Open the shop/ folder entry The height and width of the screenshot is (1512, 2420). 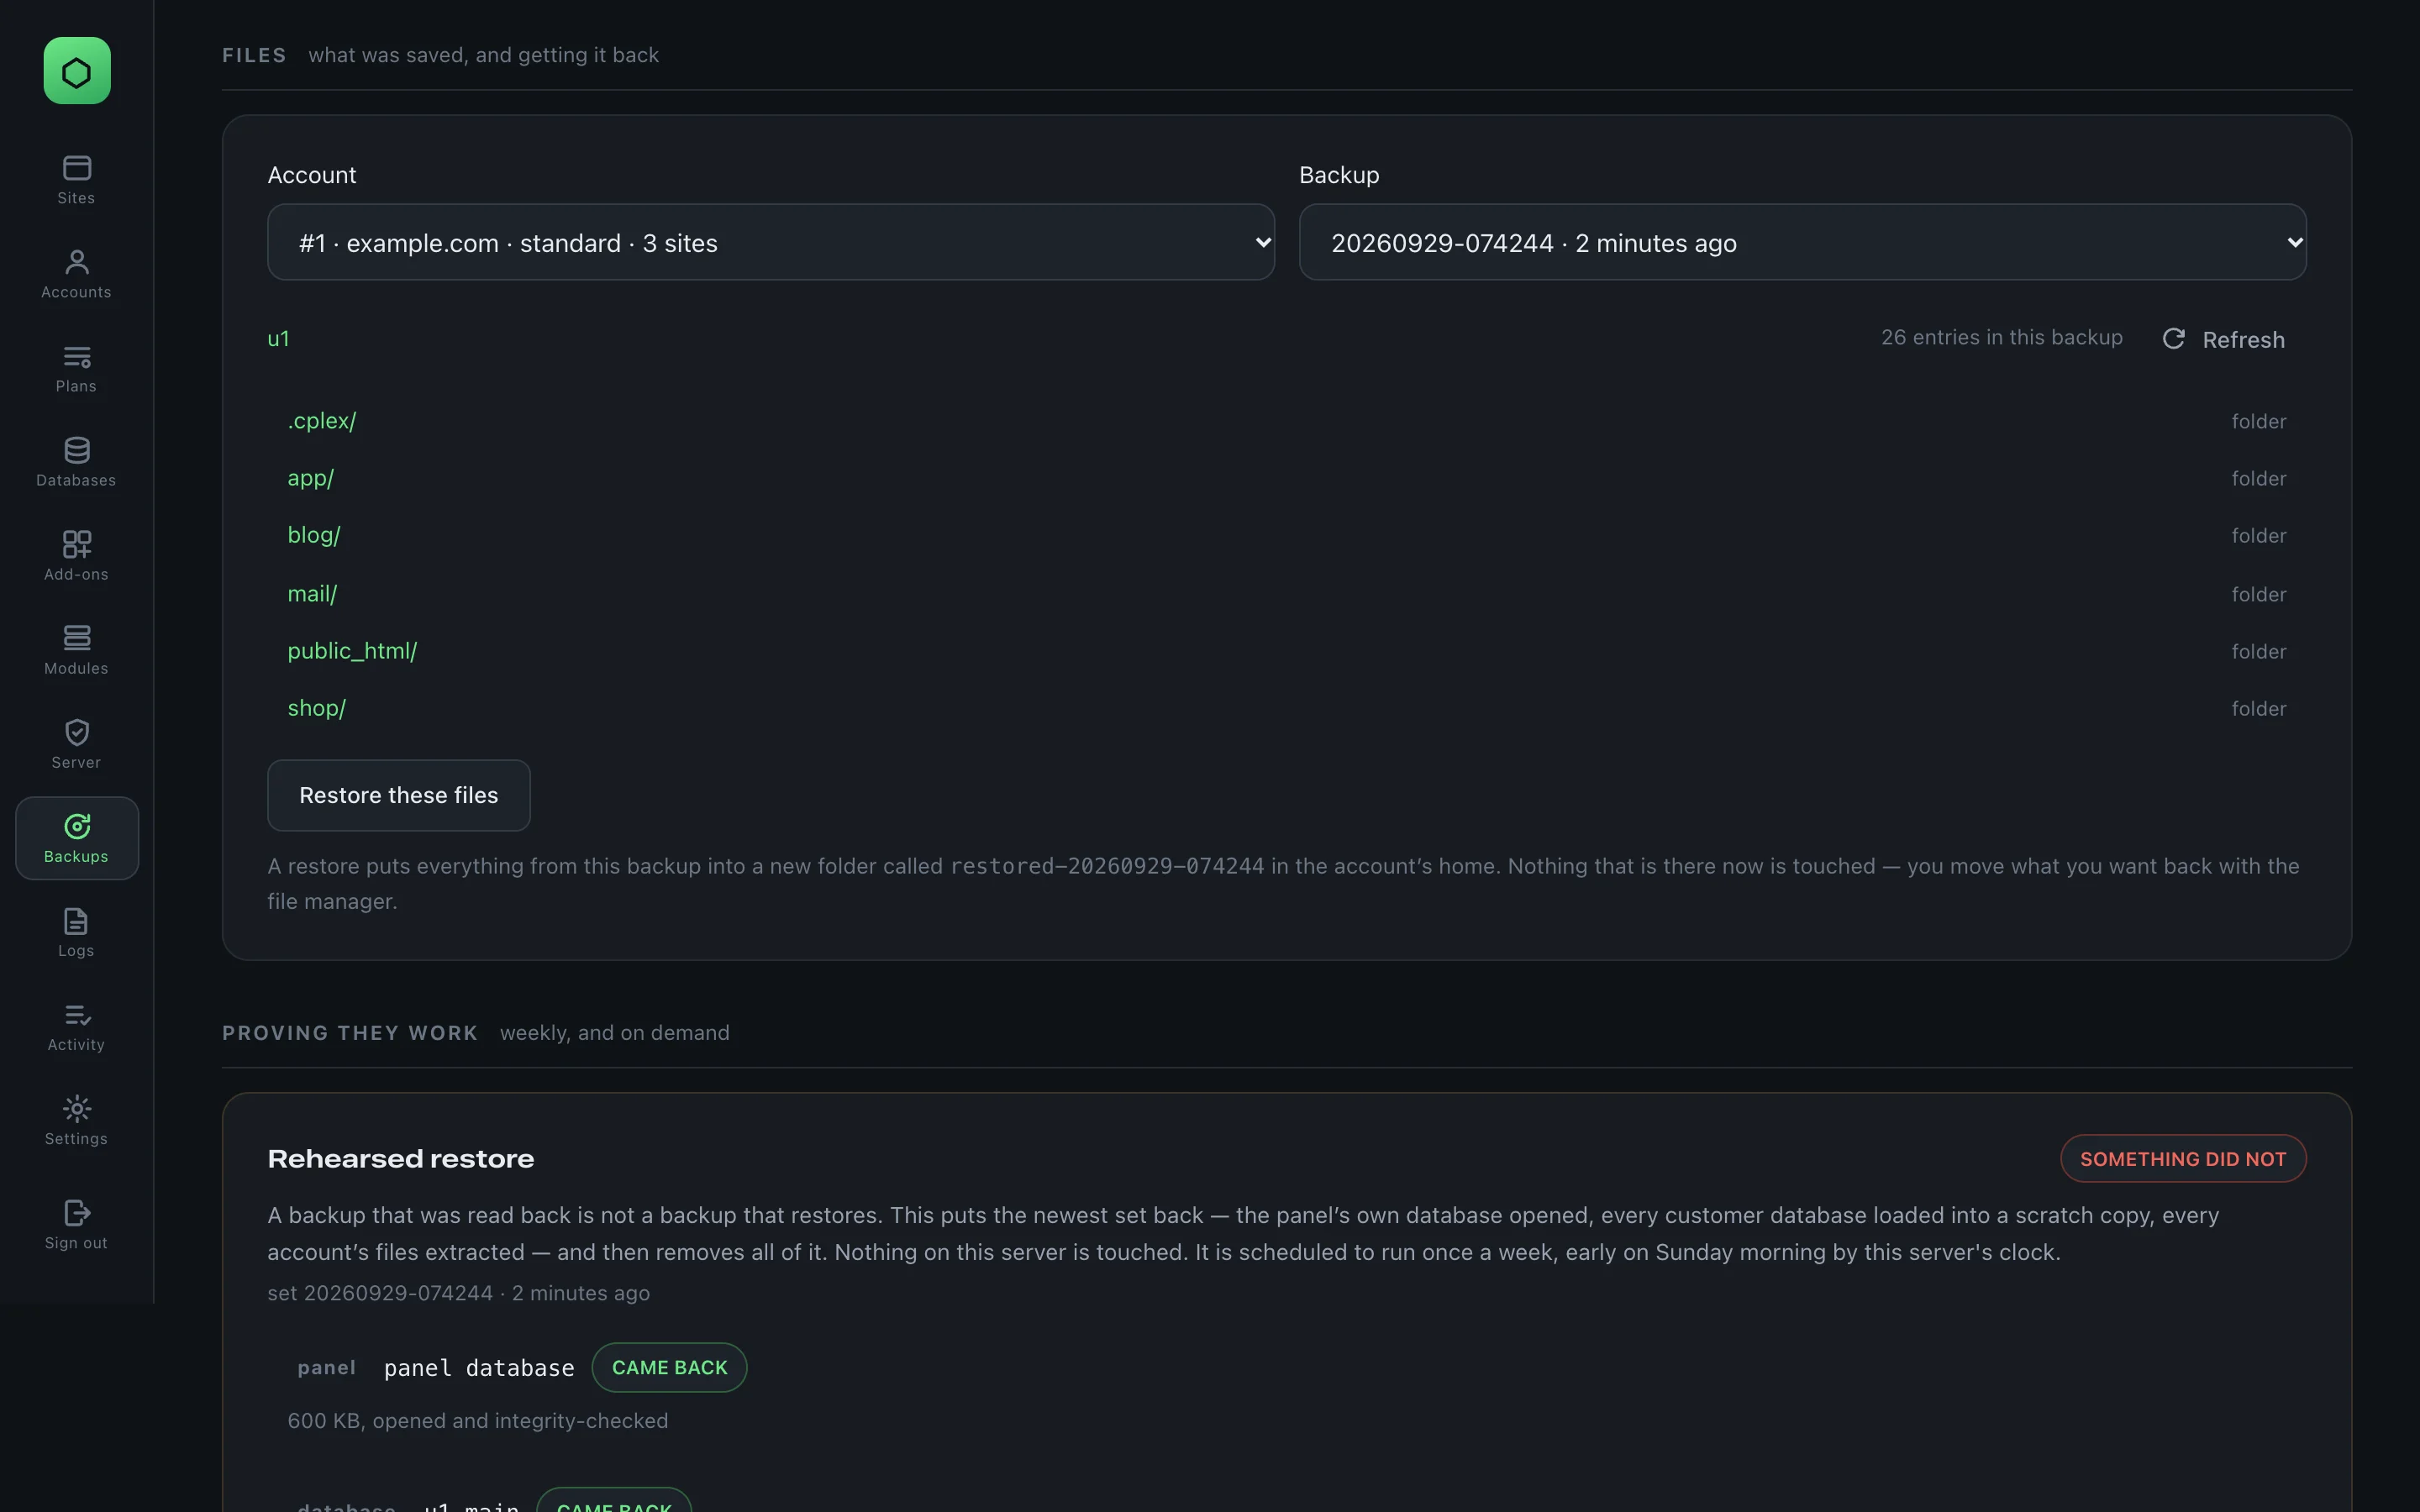coord(317,708)
